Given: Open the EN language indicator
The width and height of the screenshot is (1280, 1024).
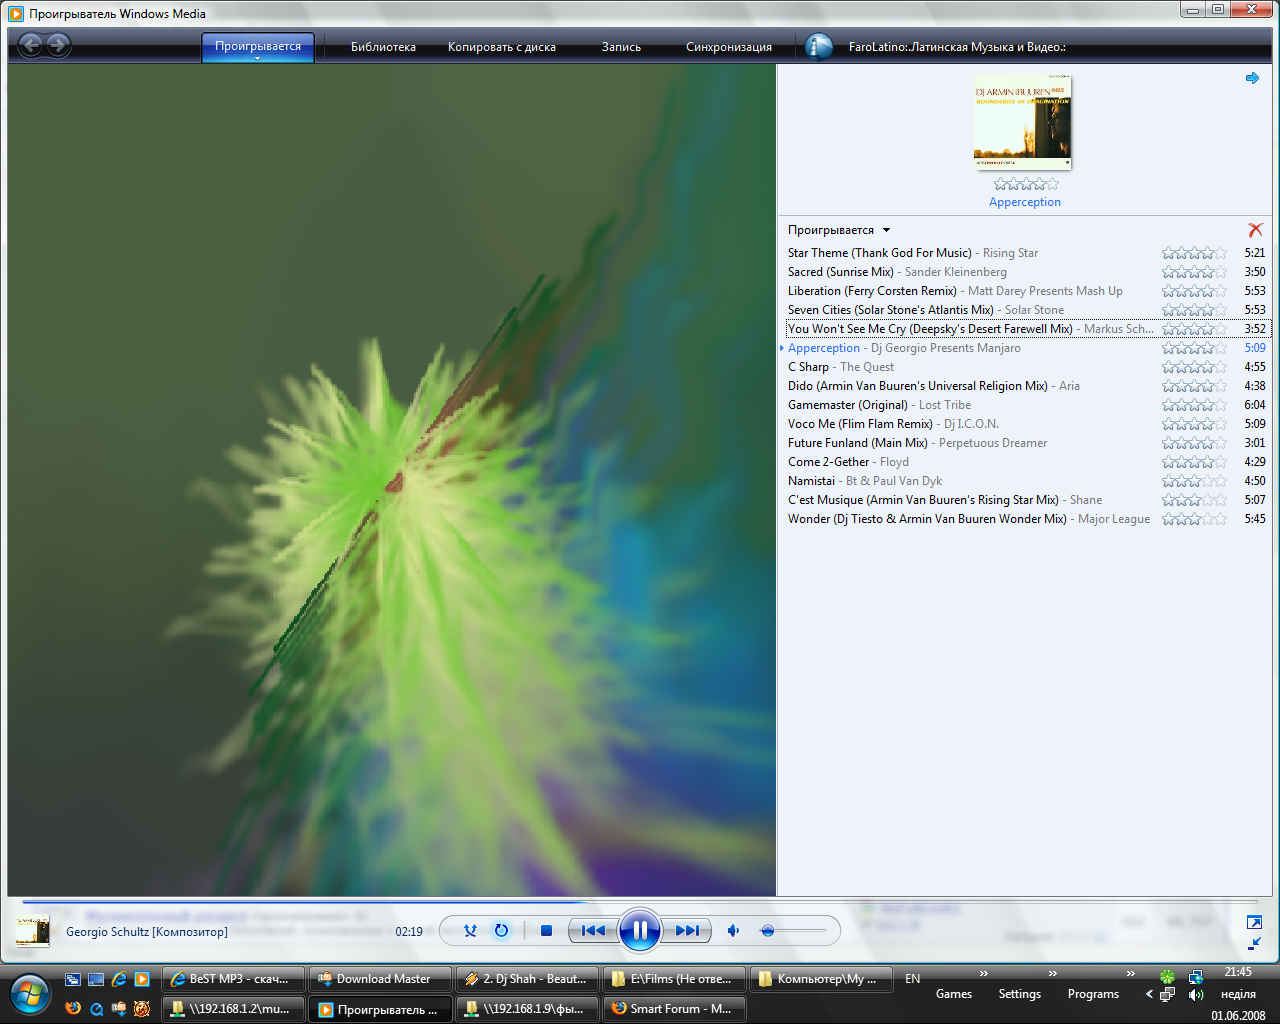Looking at the screenshot, I should pos(912,979).
